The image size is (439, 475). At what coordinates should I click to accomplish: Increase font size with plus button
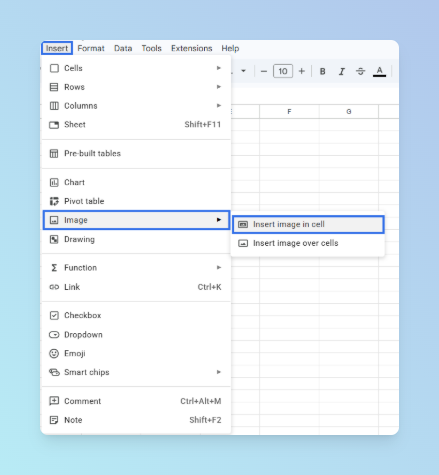pyautogui.click(x=302, y=71)
